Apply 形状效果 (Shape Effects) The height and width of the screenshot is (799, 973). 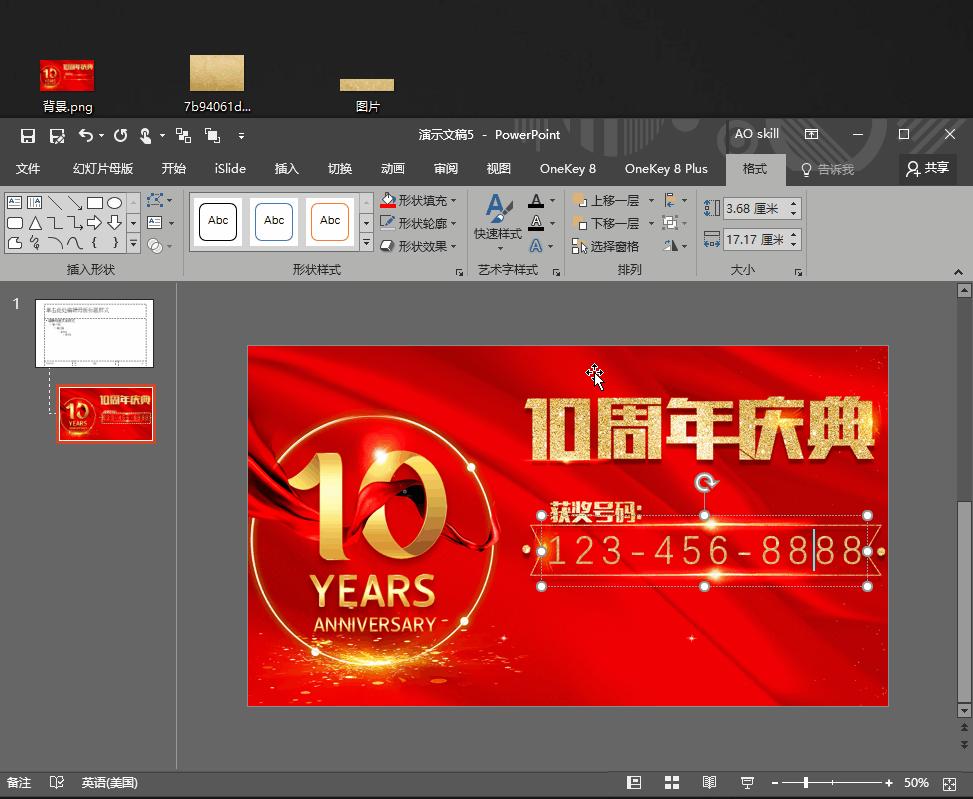tap(418, 246)
